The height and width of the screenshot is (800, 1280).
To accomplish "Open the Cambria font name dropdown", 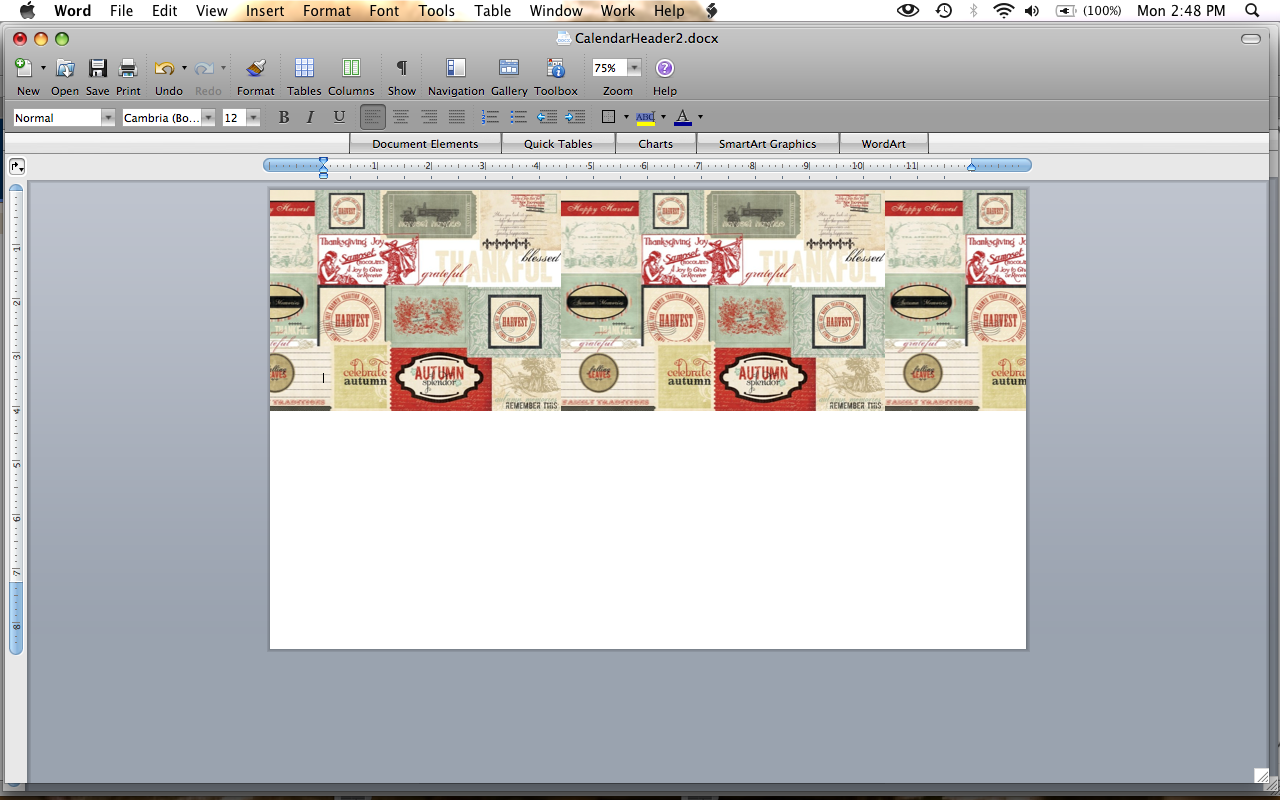I will [208, 118].
